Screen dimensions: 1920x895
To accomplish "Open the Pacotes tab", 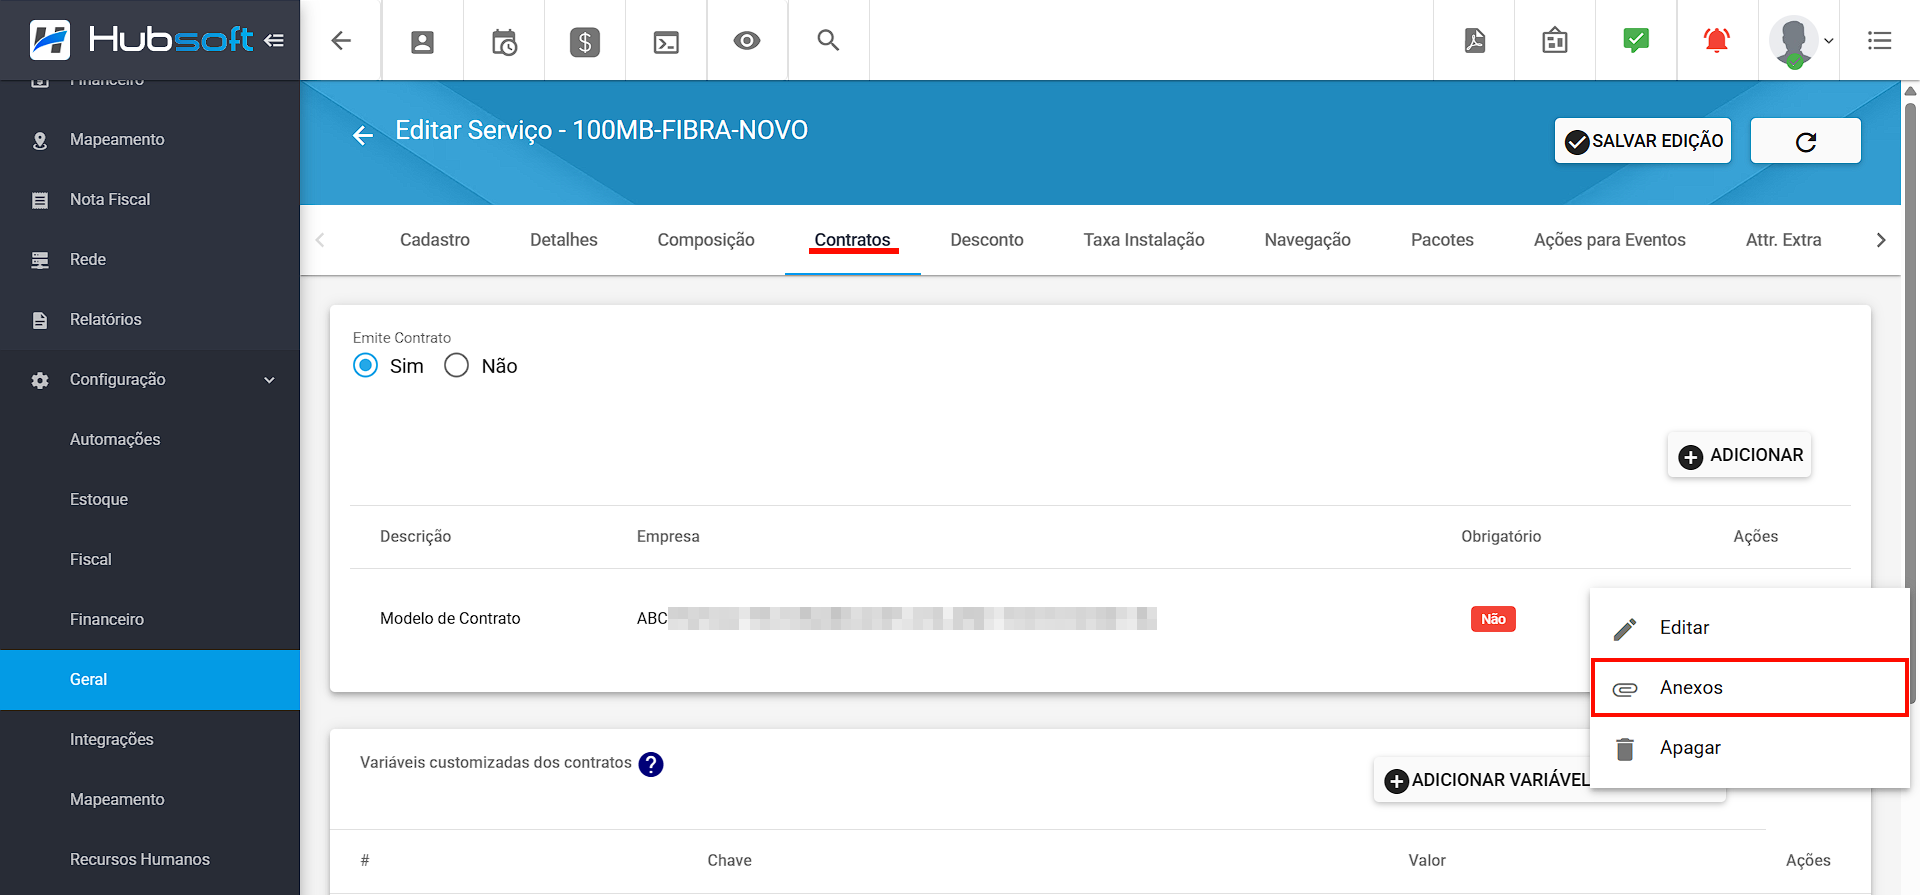I will [1442, 240].
